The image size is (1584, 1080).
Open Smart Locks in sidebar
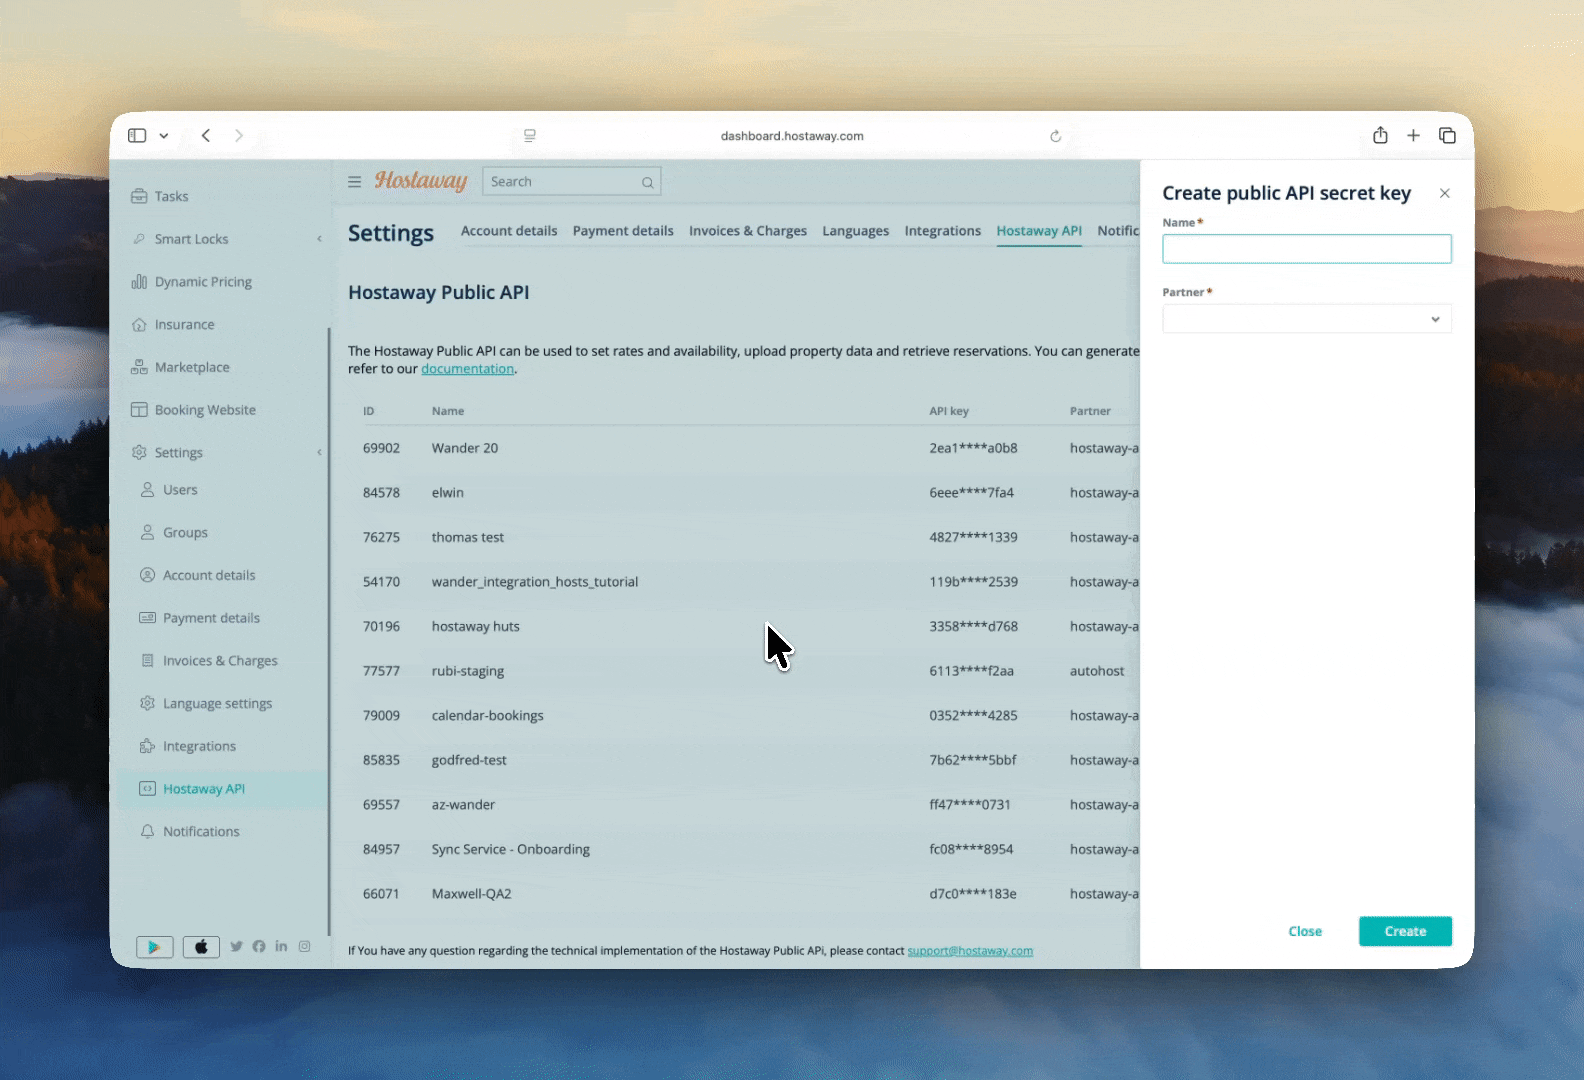coord(181,239)
